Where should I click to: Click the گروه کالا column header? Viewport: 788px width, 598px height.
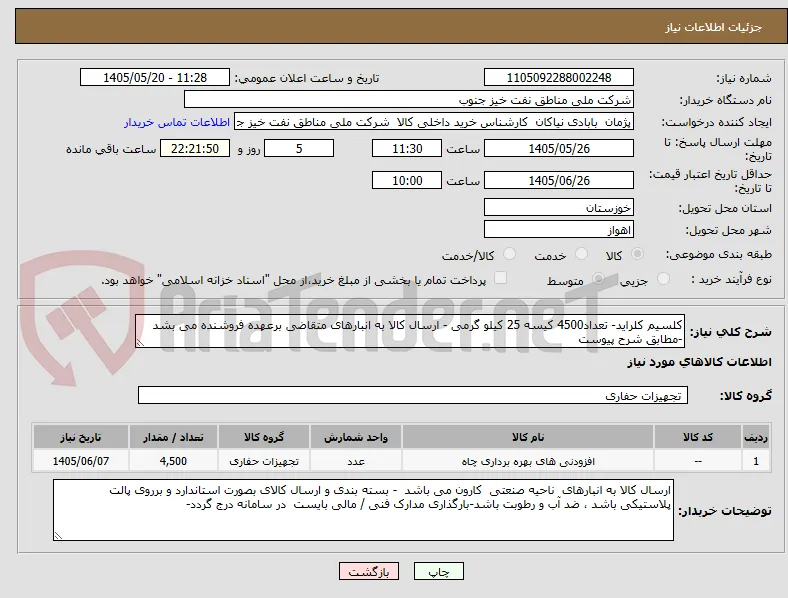point(264,437)
